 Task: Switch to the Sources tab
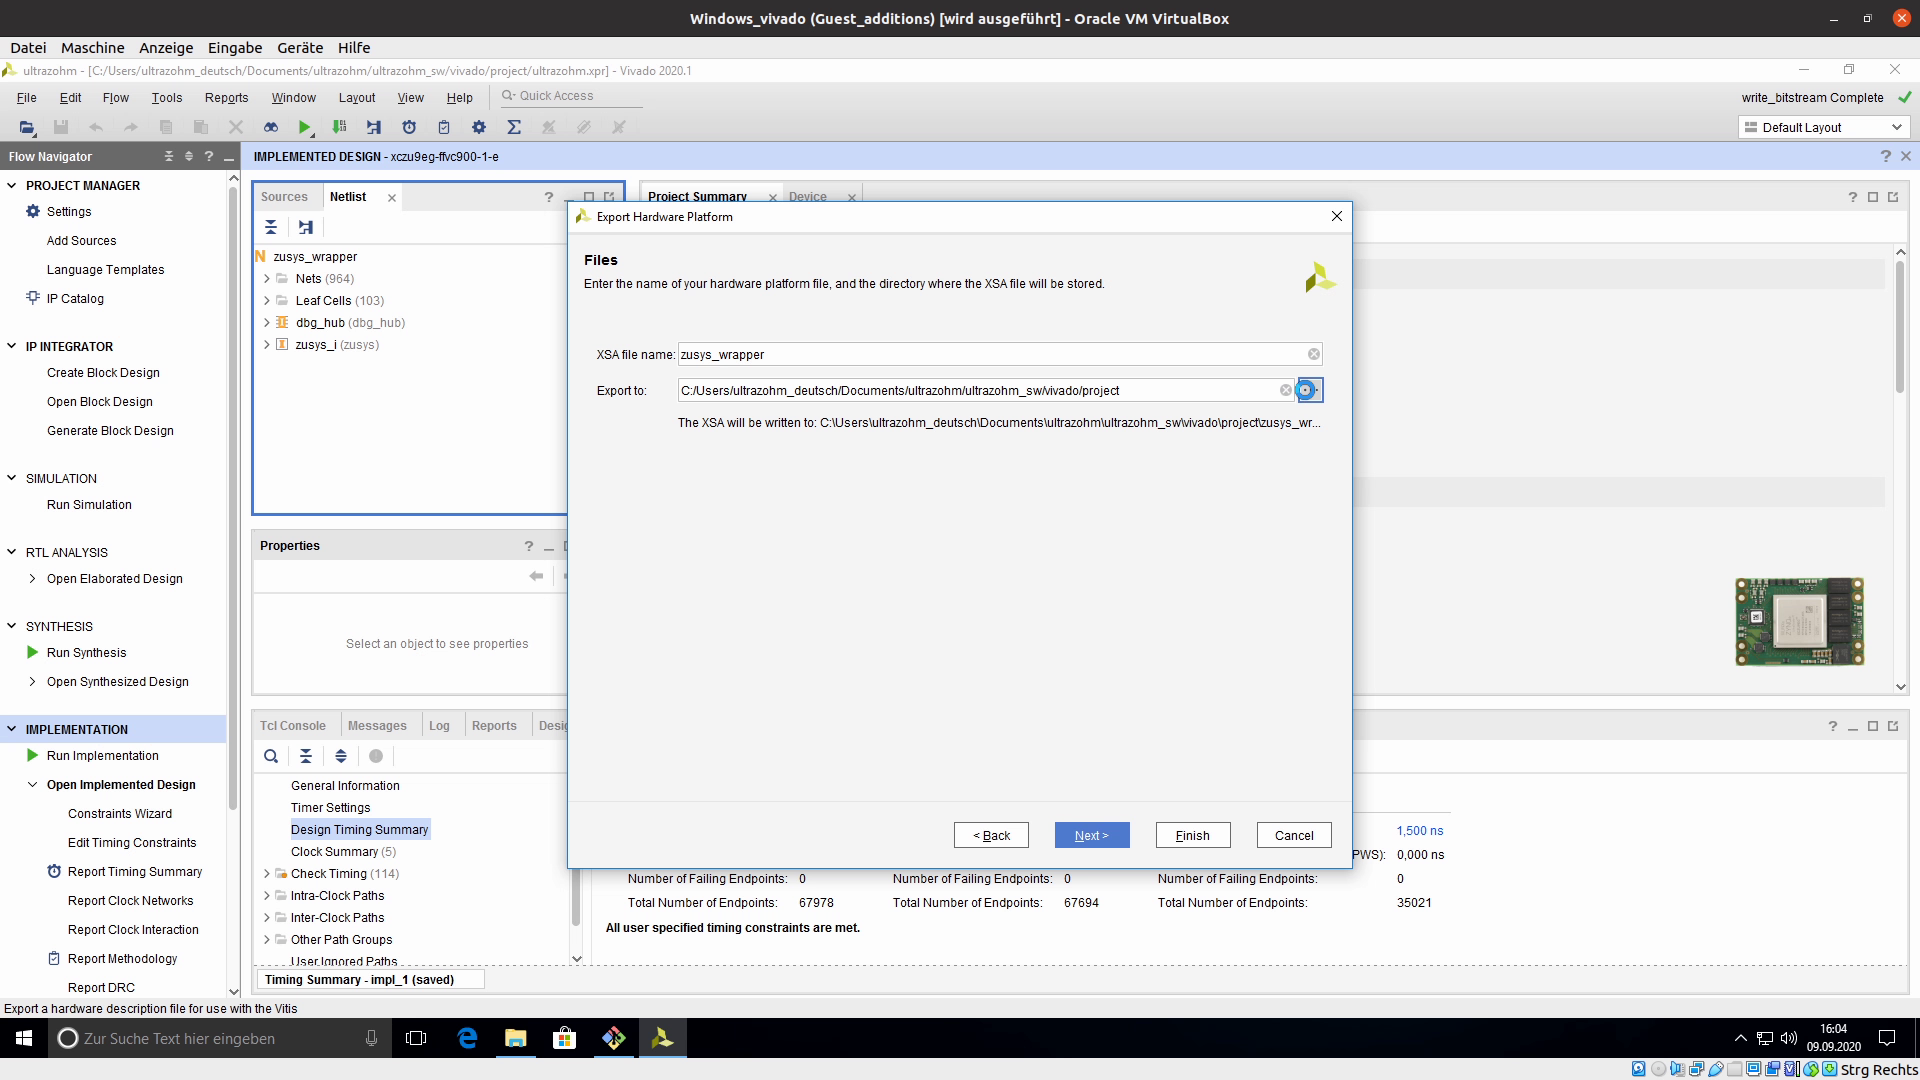(x=284, y=197)
